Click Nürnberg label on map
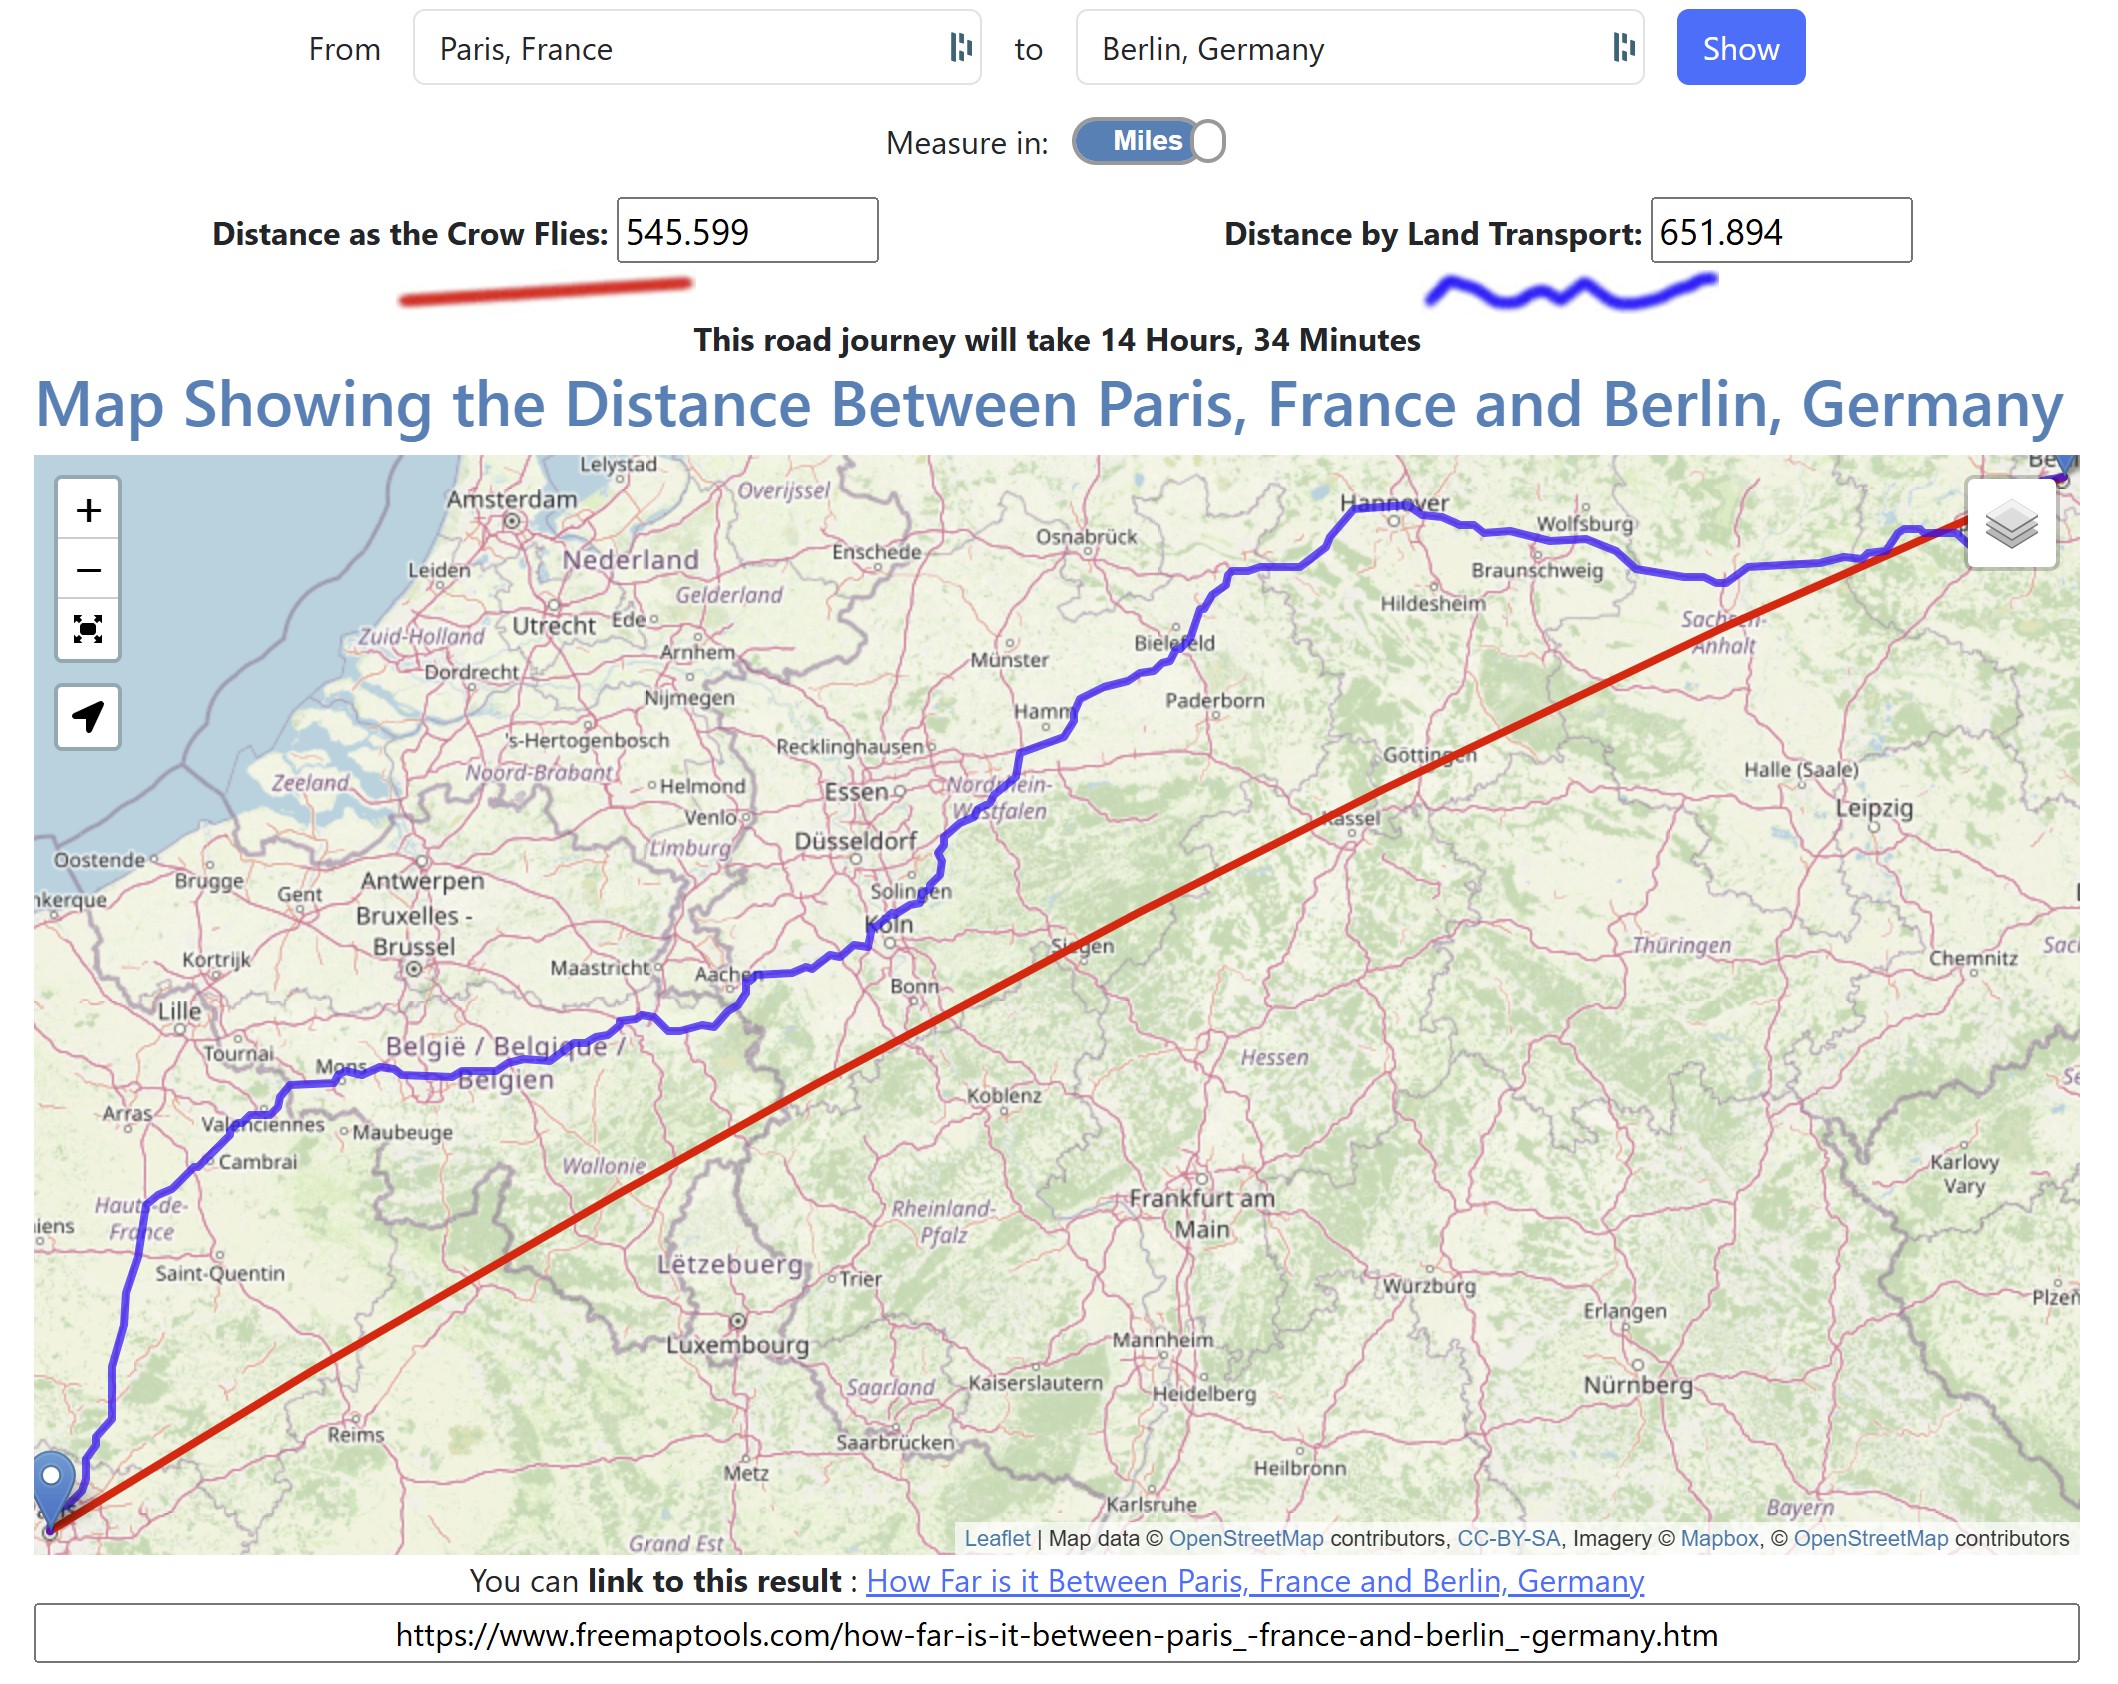The image size is (2118, 1684). pos(1638,1385)
